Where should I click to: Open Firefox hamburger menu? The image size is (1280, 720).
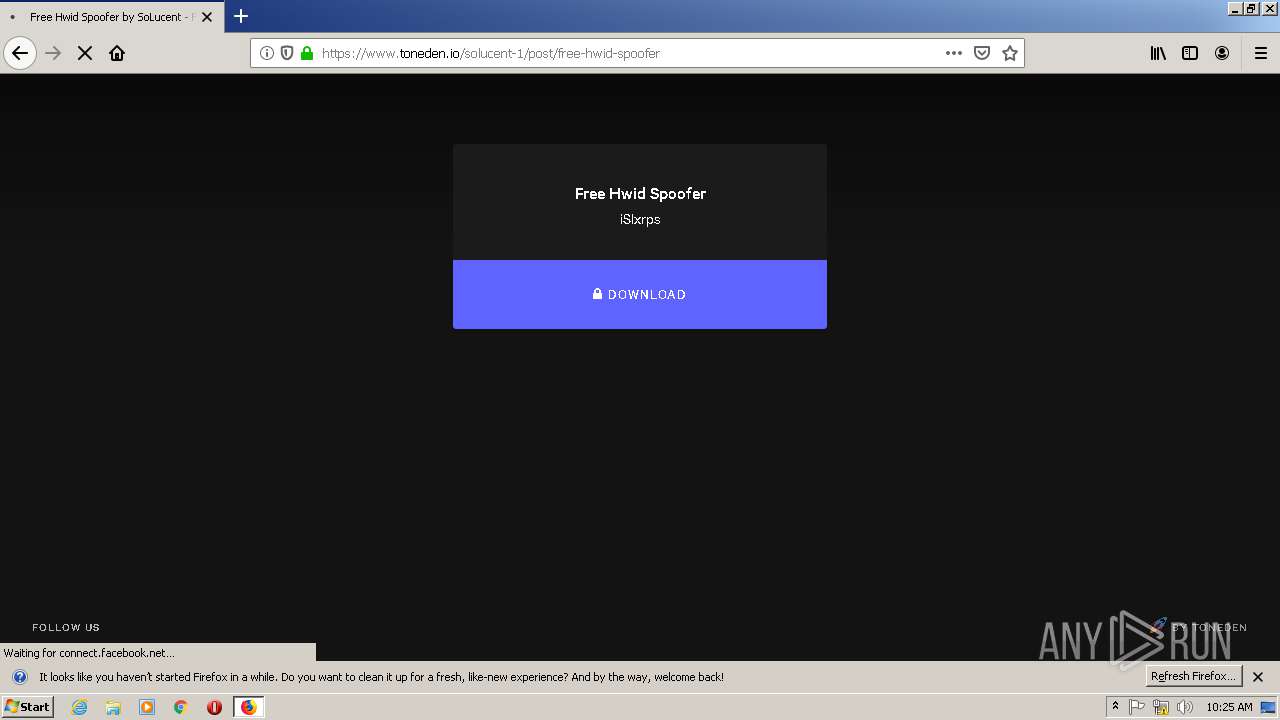[1261, 53]
